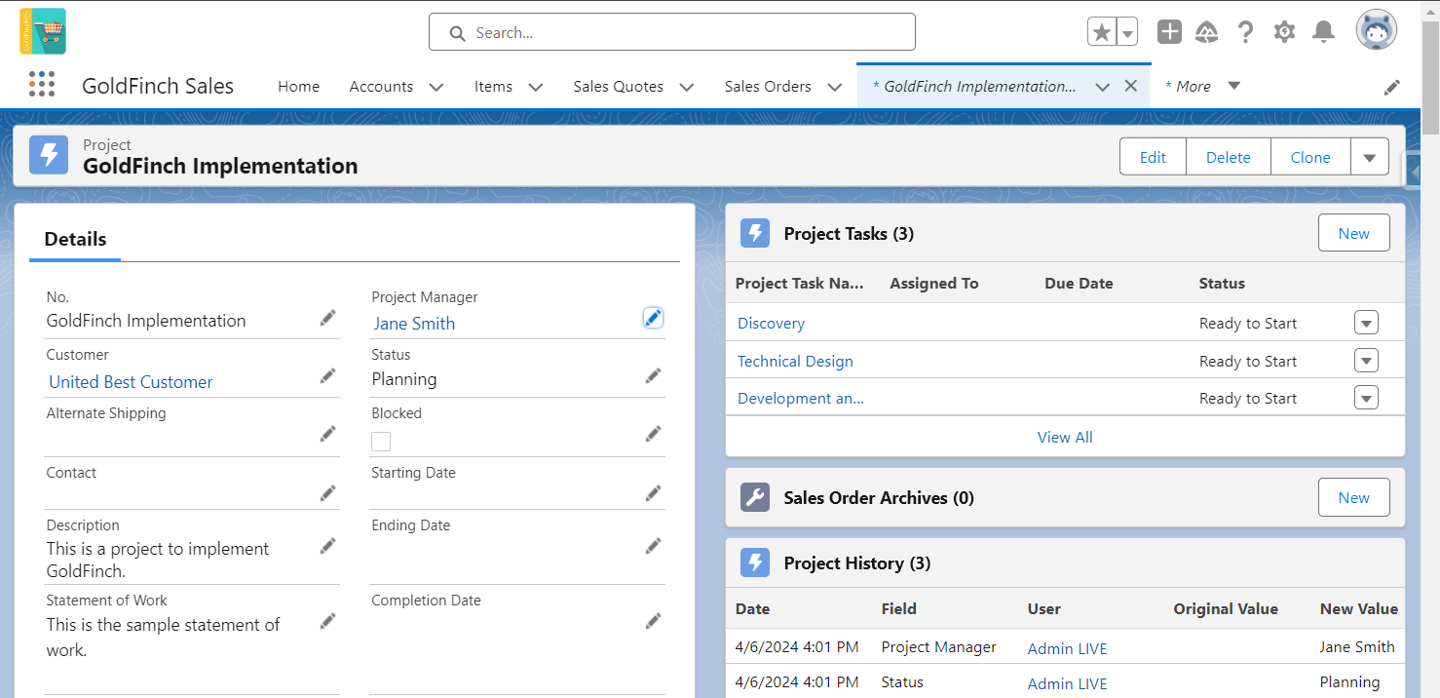Open the Favorites list dropdown arrow
The height and width of the screenshot is (698, 1440).
tap(1127, 32)
